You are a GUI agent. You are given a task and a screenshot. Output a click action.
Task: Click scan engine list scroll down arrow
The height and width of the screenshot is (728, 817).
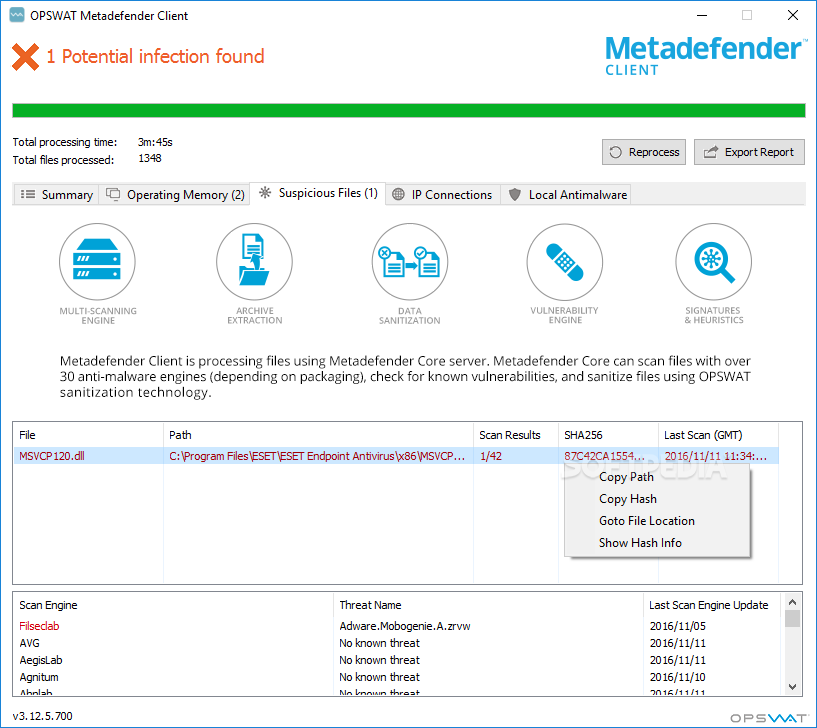793,687
